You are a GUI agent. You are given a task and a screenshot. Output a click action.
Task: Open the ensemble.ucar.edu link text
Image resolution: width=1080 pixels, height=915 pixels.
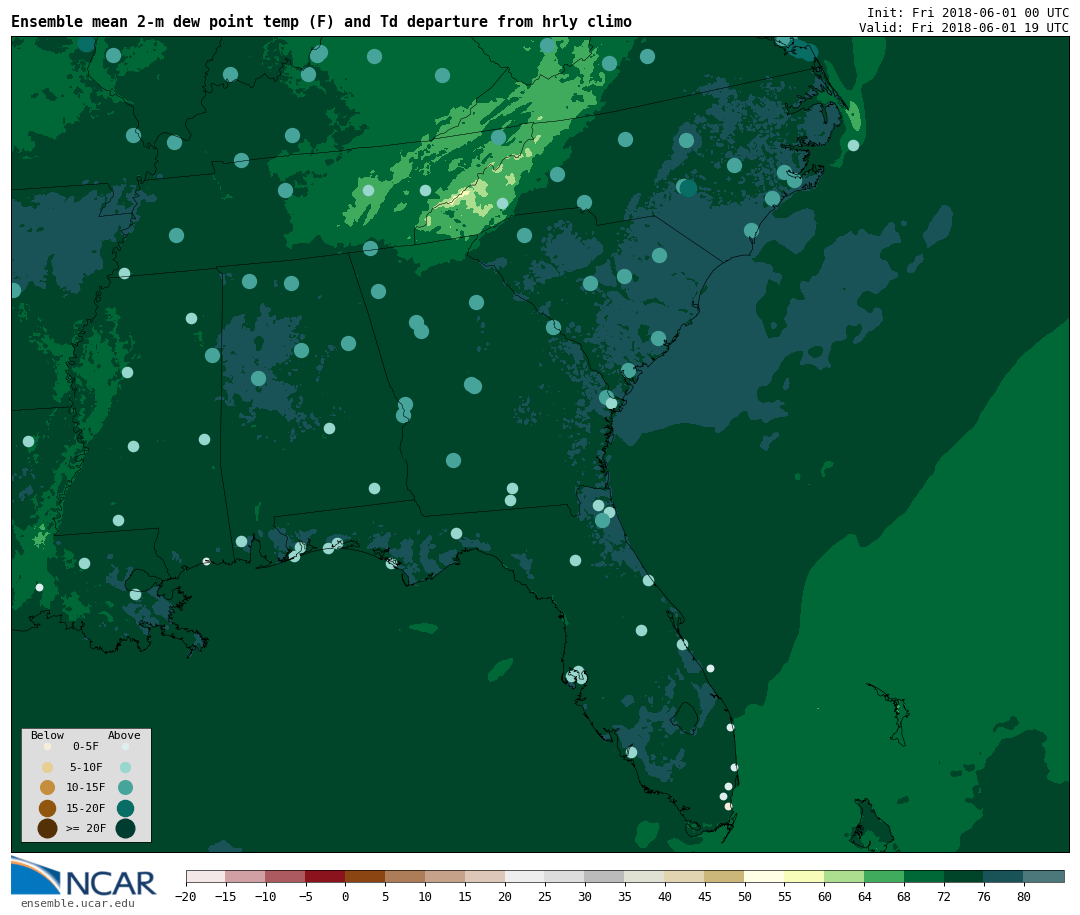(77, 903)
